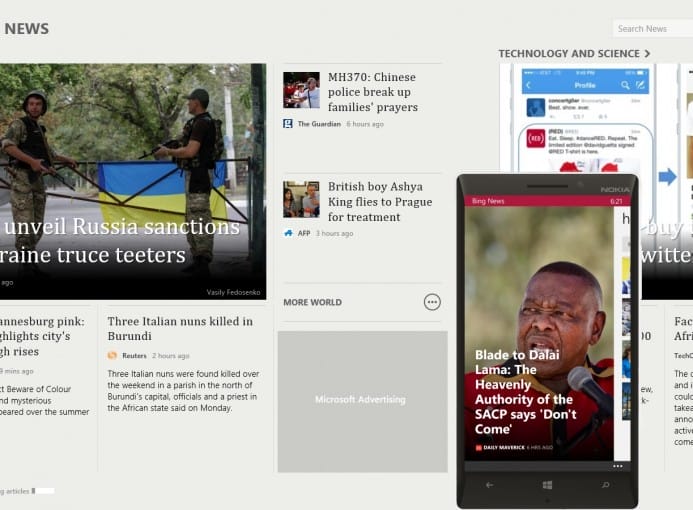Click the Ashya King article thumbnail

pos(301,199)
